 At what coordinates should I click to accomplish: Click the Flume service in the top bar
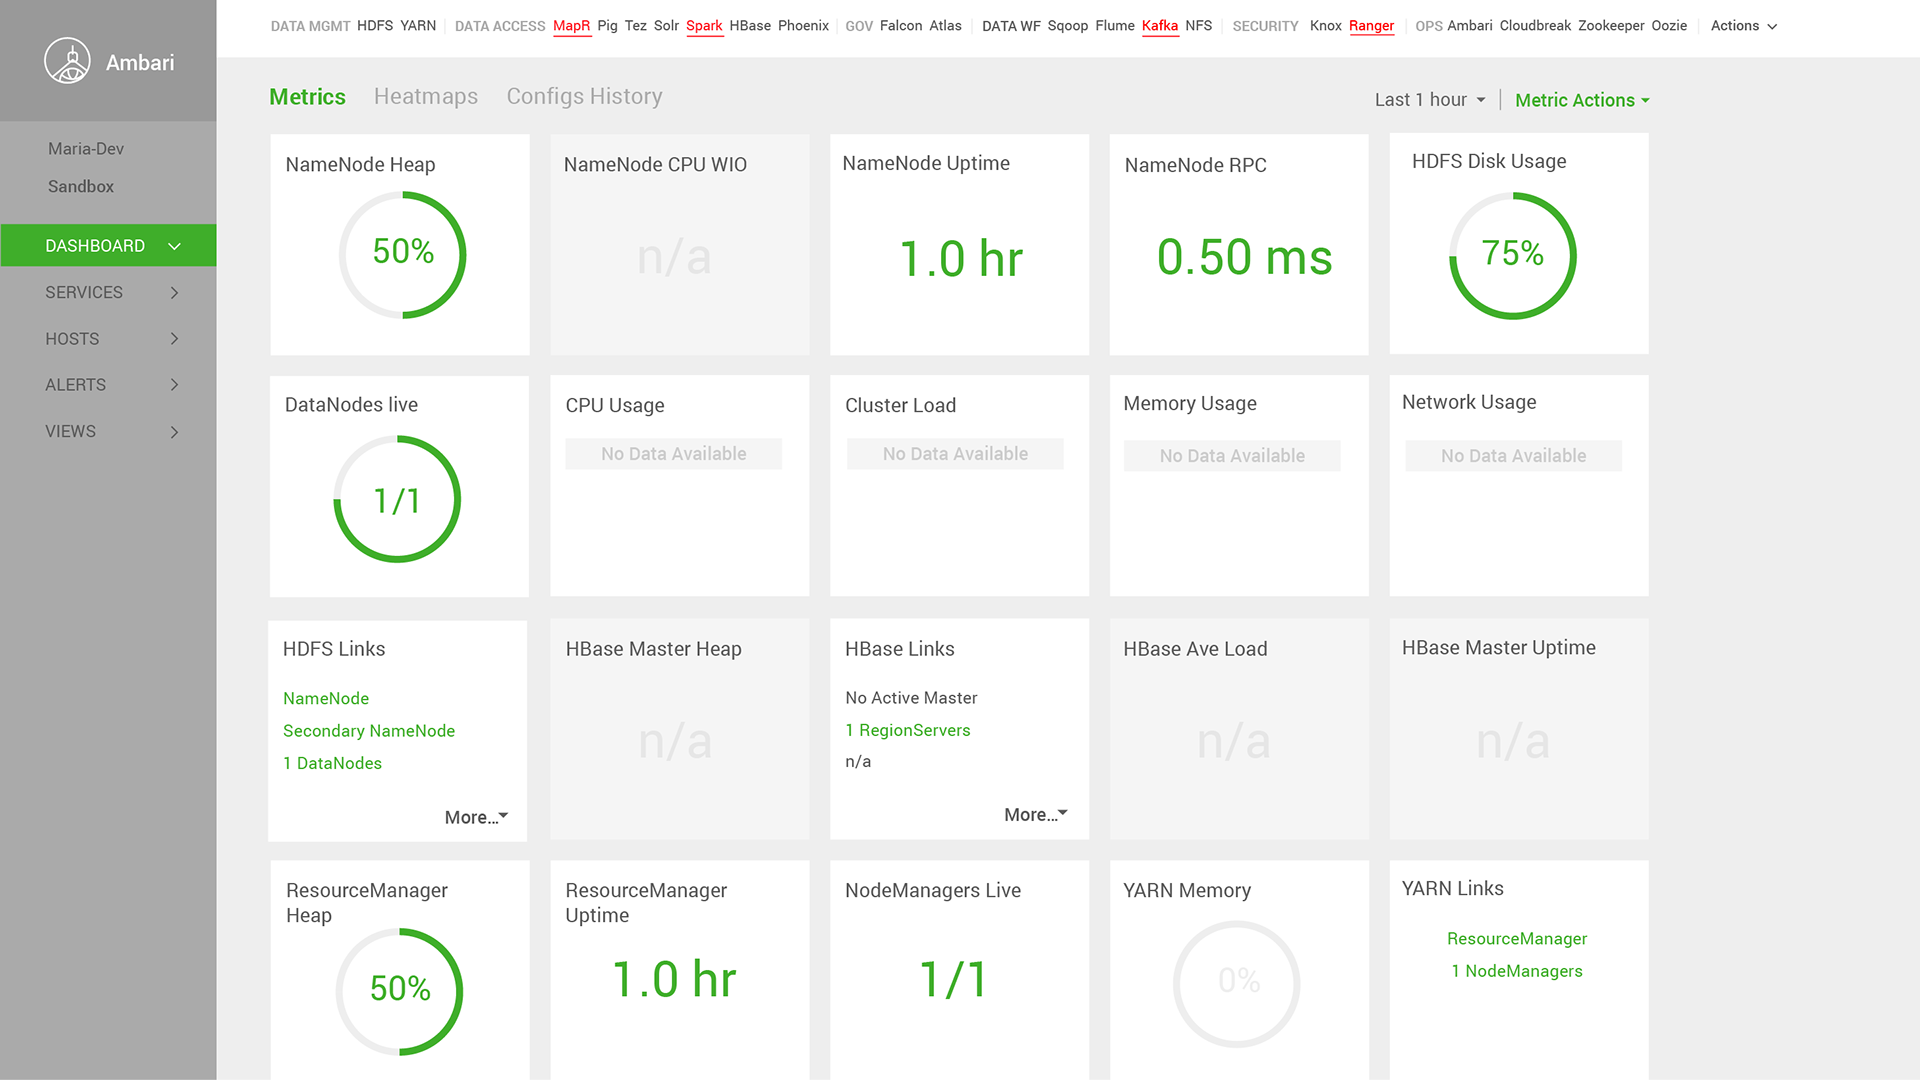click(1115, 26)
